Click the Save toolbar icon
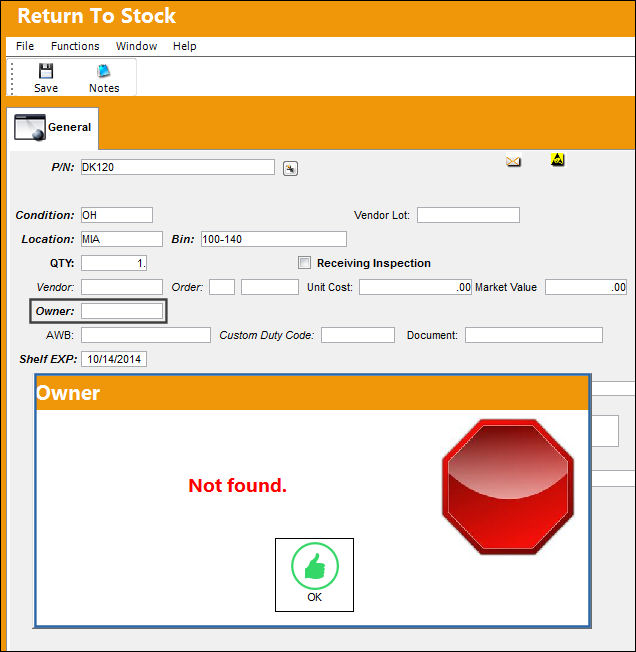The image size is (636, 652). point(46,71)
